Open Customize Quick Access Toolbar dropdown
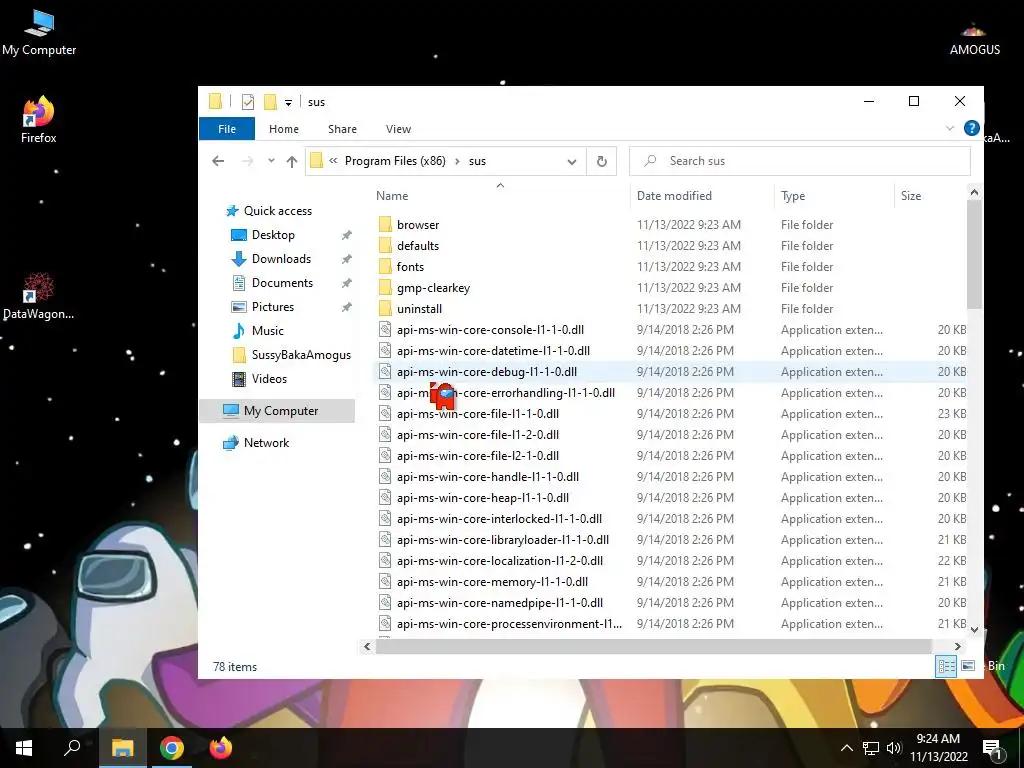 pyautogui.click(x=288, y=103)
